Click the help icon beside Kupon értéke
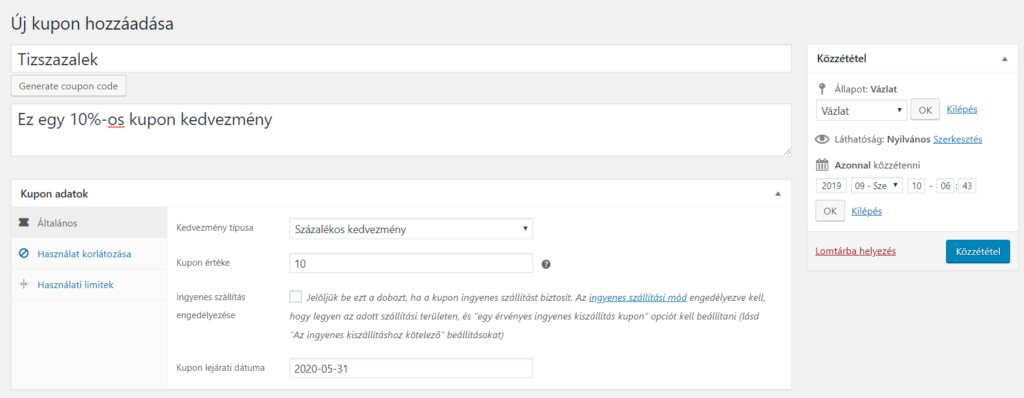This screenshot has height=398, width=1024. pos(547,264)
